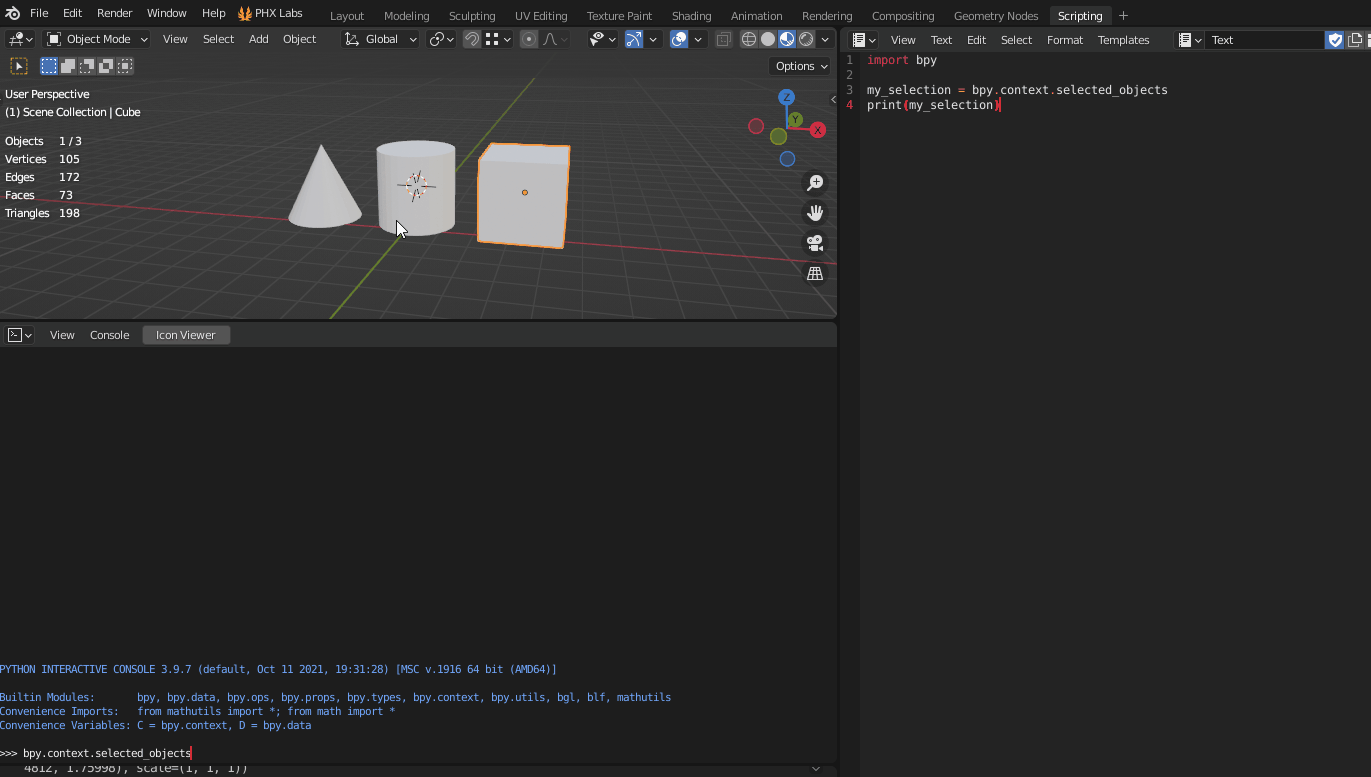Screen dimensions: 1371x777
Task: Click the Zoom icon on viewport sidebar
Action: click(814, 183)
